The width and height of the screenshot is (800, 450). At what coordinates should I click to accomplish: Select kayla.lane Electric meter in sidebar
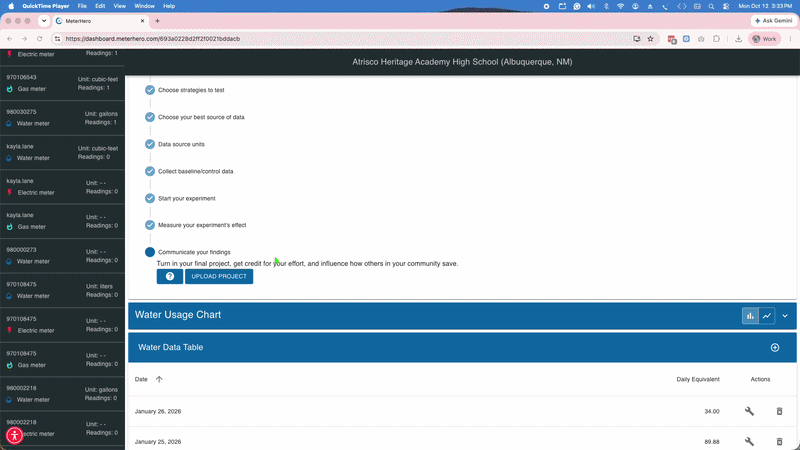[62, 187]
